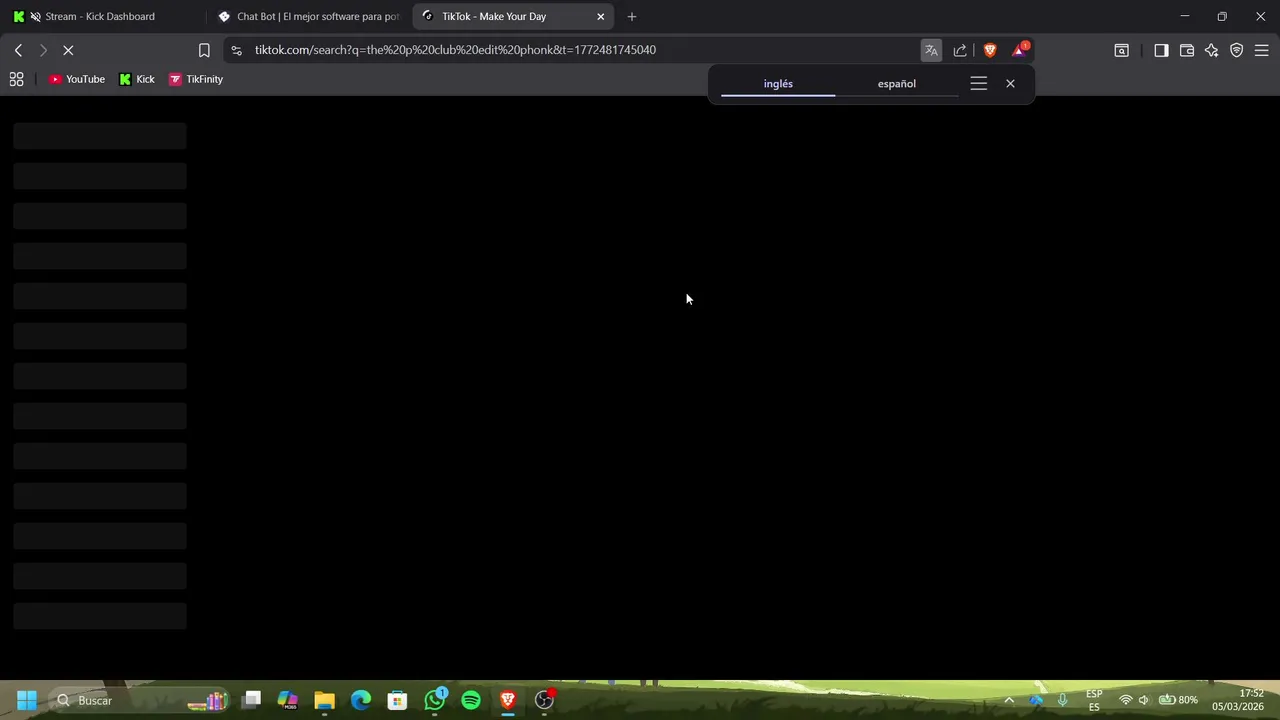This screenshot has height=720, width=1280.
Task: Stop loading the TikTok page
Action: point(68,50)
